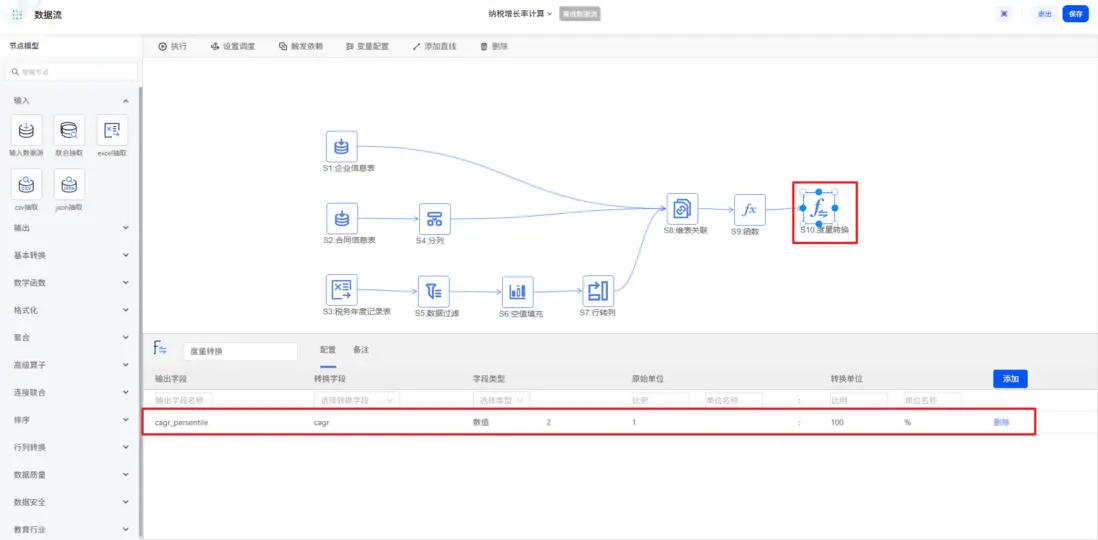1098x540 pixels.
Task: Switch to the 配置 tab
Action: pos(328,350)
